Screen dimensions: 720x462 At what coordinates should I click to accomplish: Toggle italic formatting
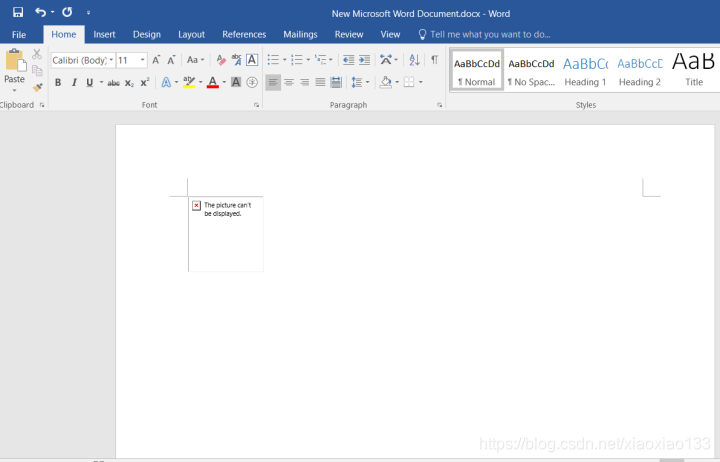(74, 83)
